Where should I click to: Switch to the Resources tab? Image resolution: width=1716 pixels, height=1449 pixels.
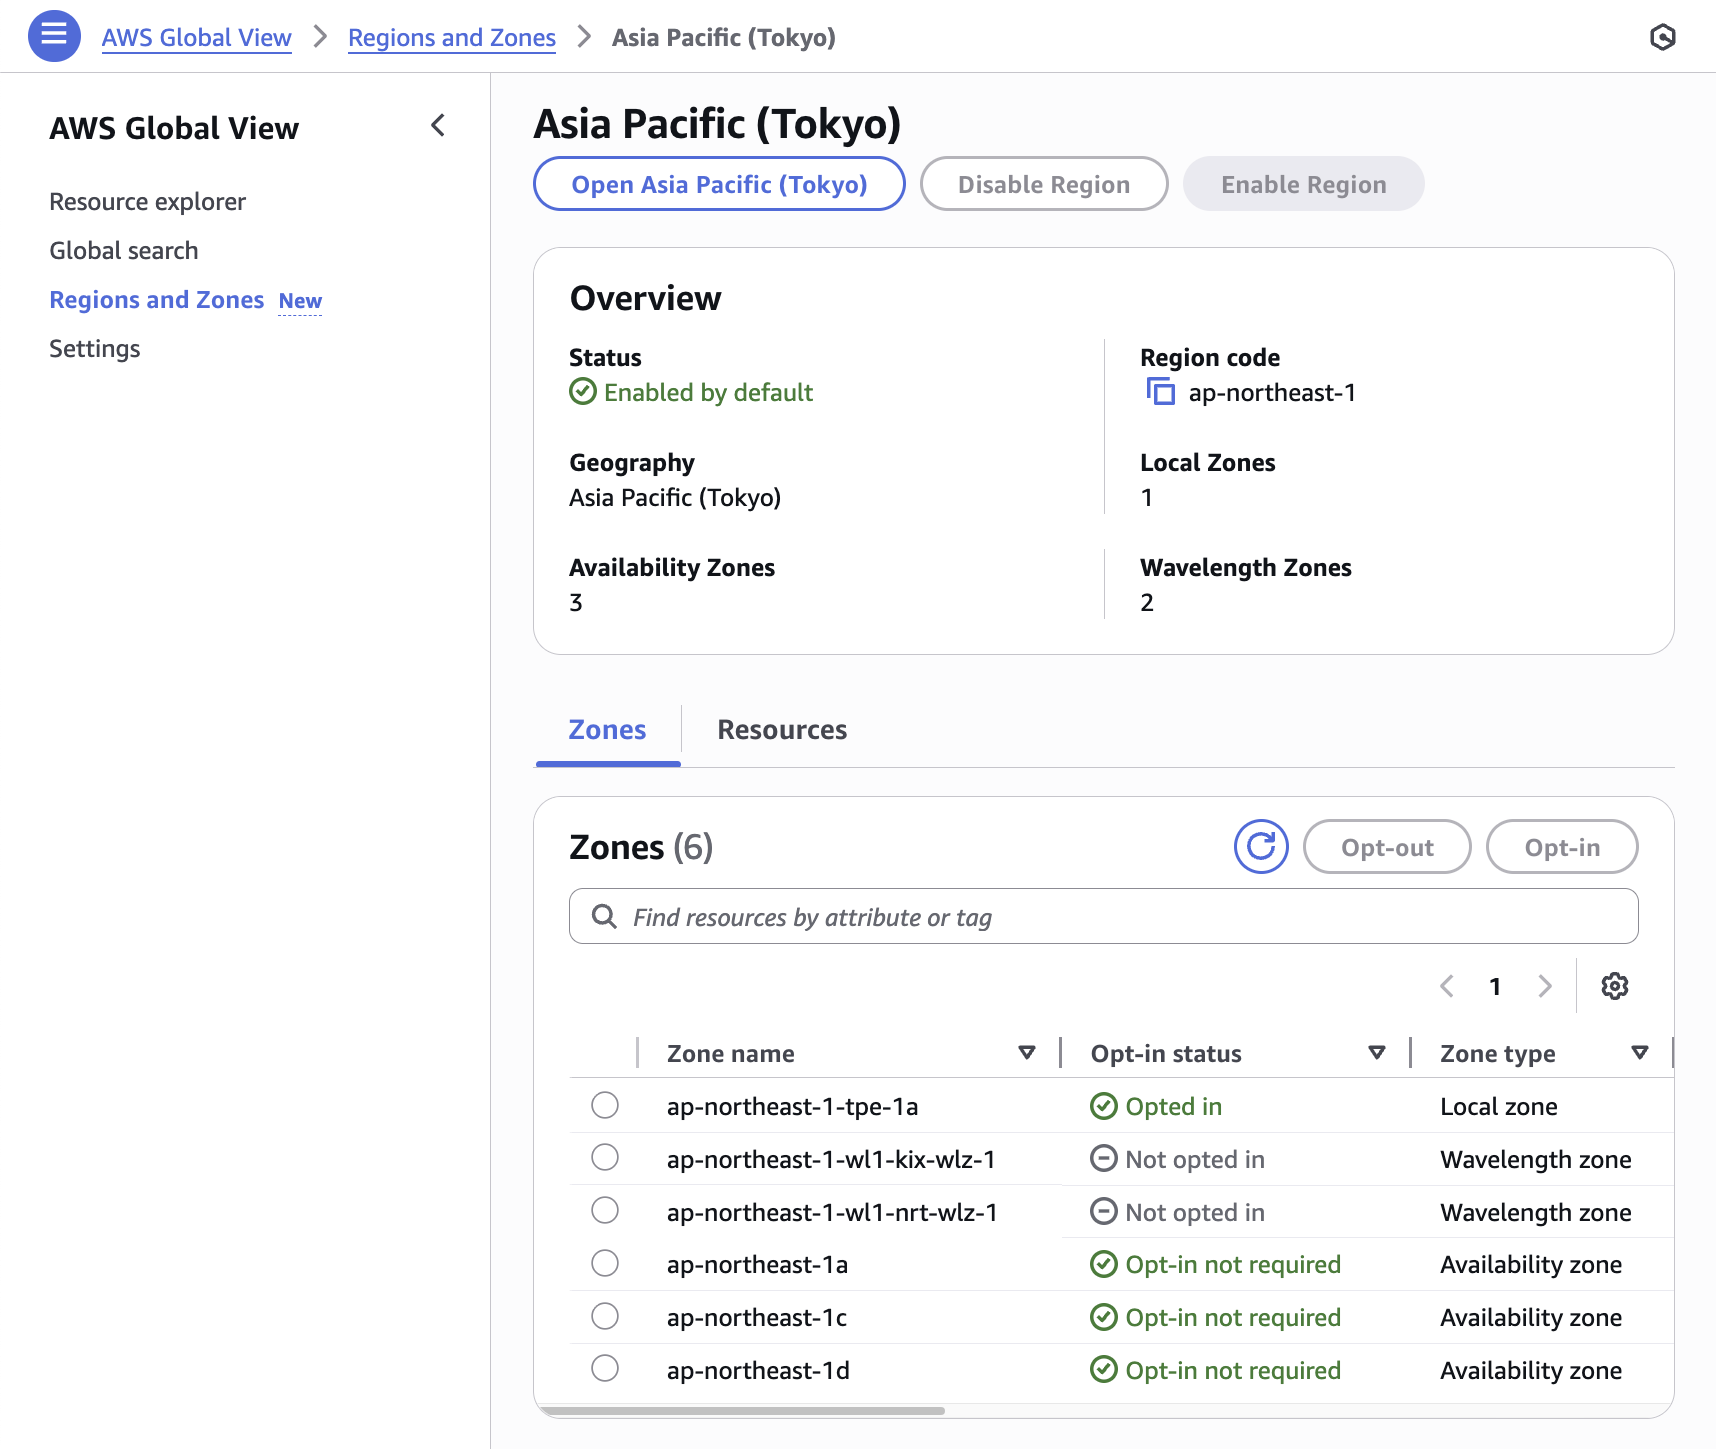point(781,730)
